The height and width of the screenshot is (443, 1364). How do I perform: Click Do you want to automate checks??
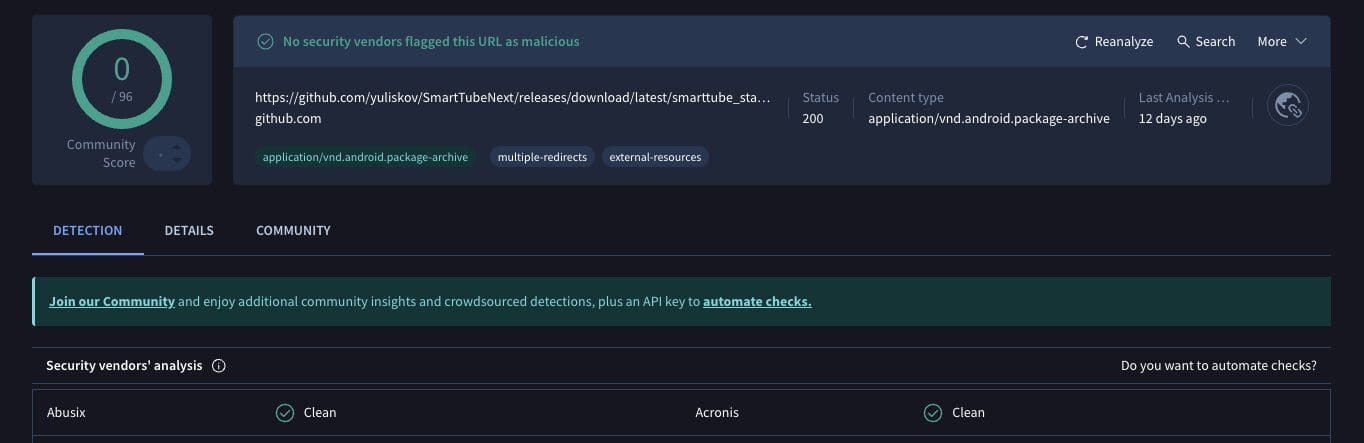pyautogui.click(x=1218, y=366)
